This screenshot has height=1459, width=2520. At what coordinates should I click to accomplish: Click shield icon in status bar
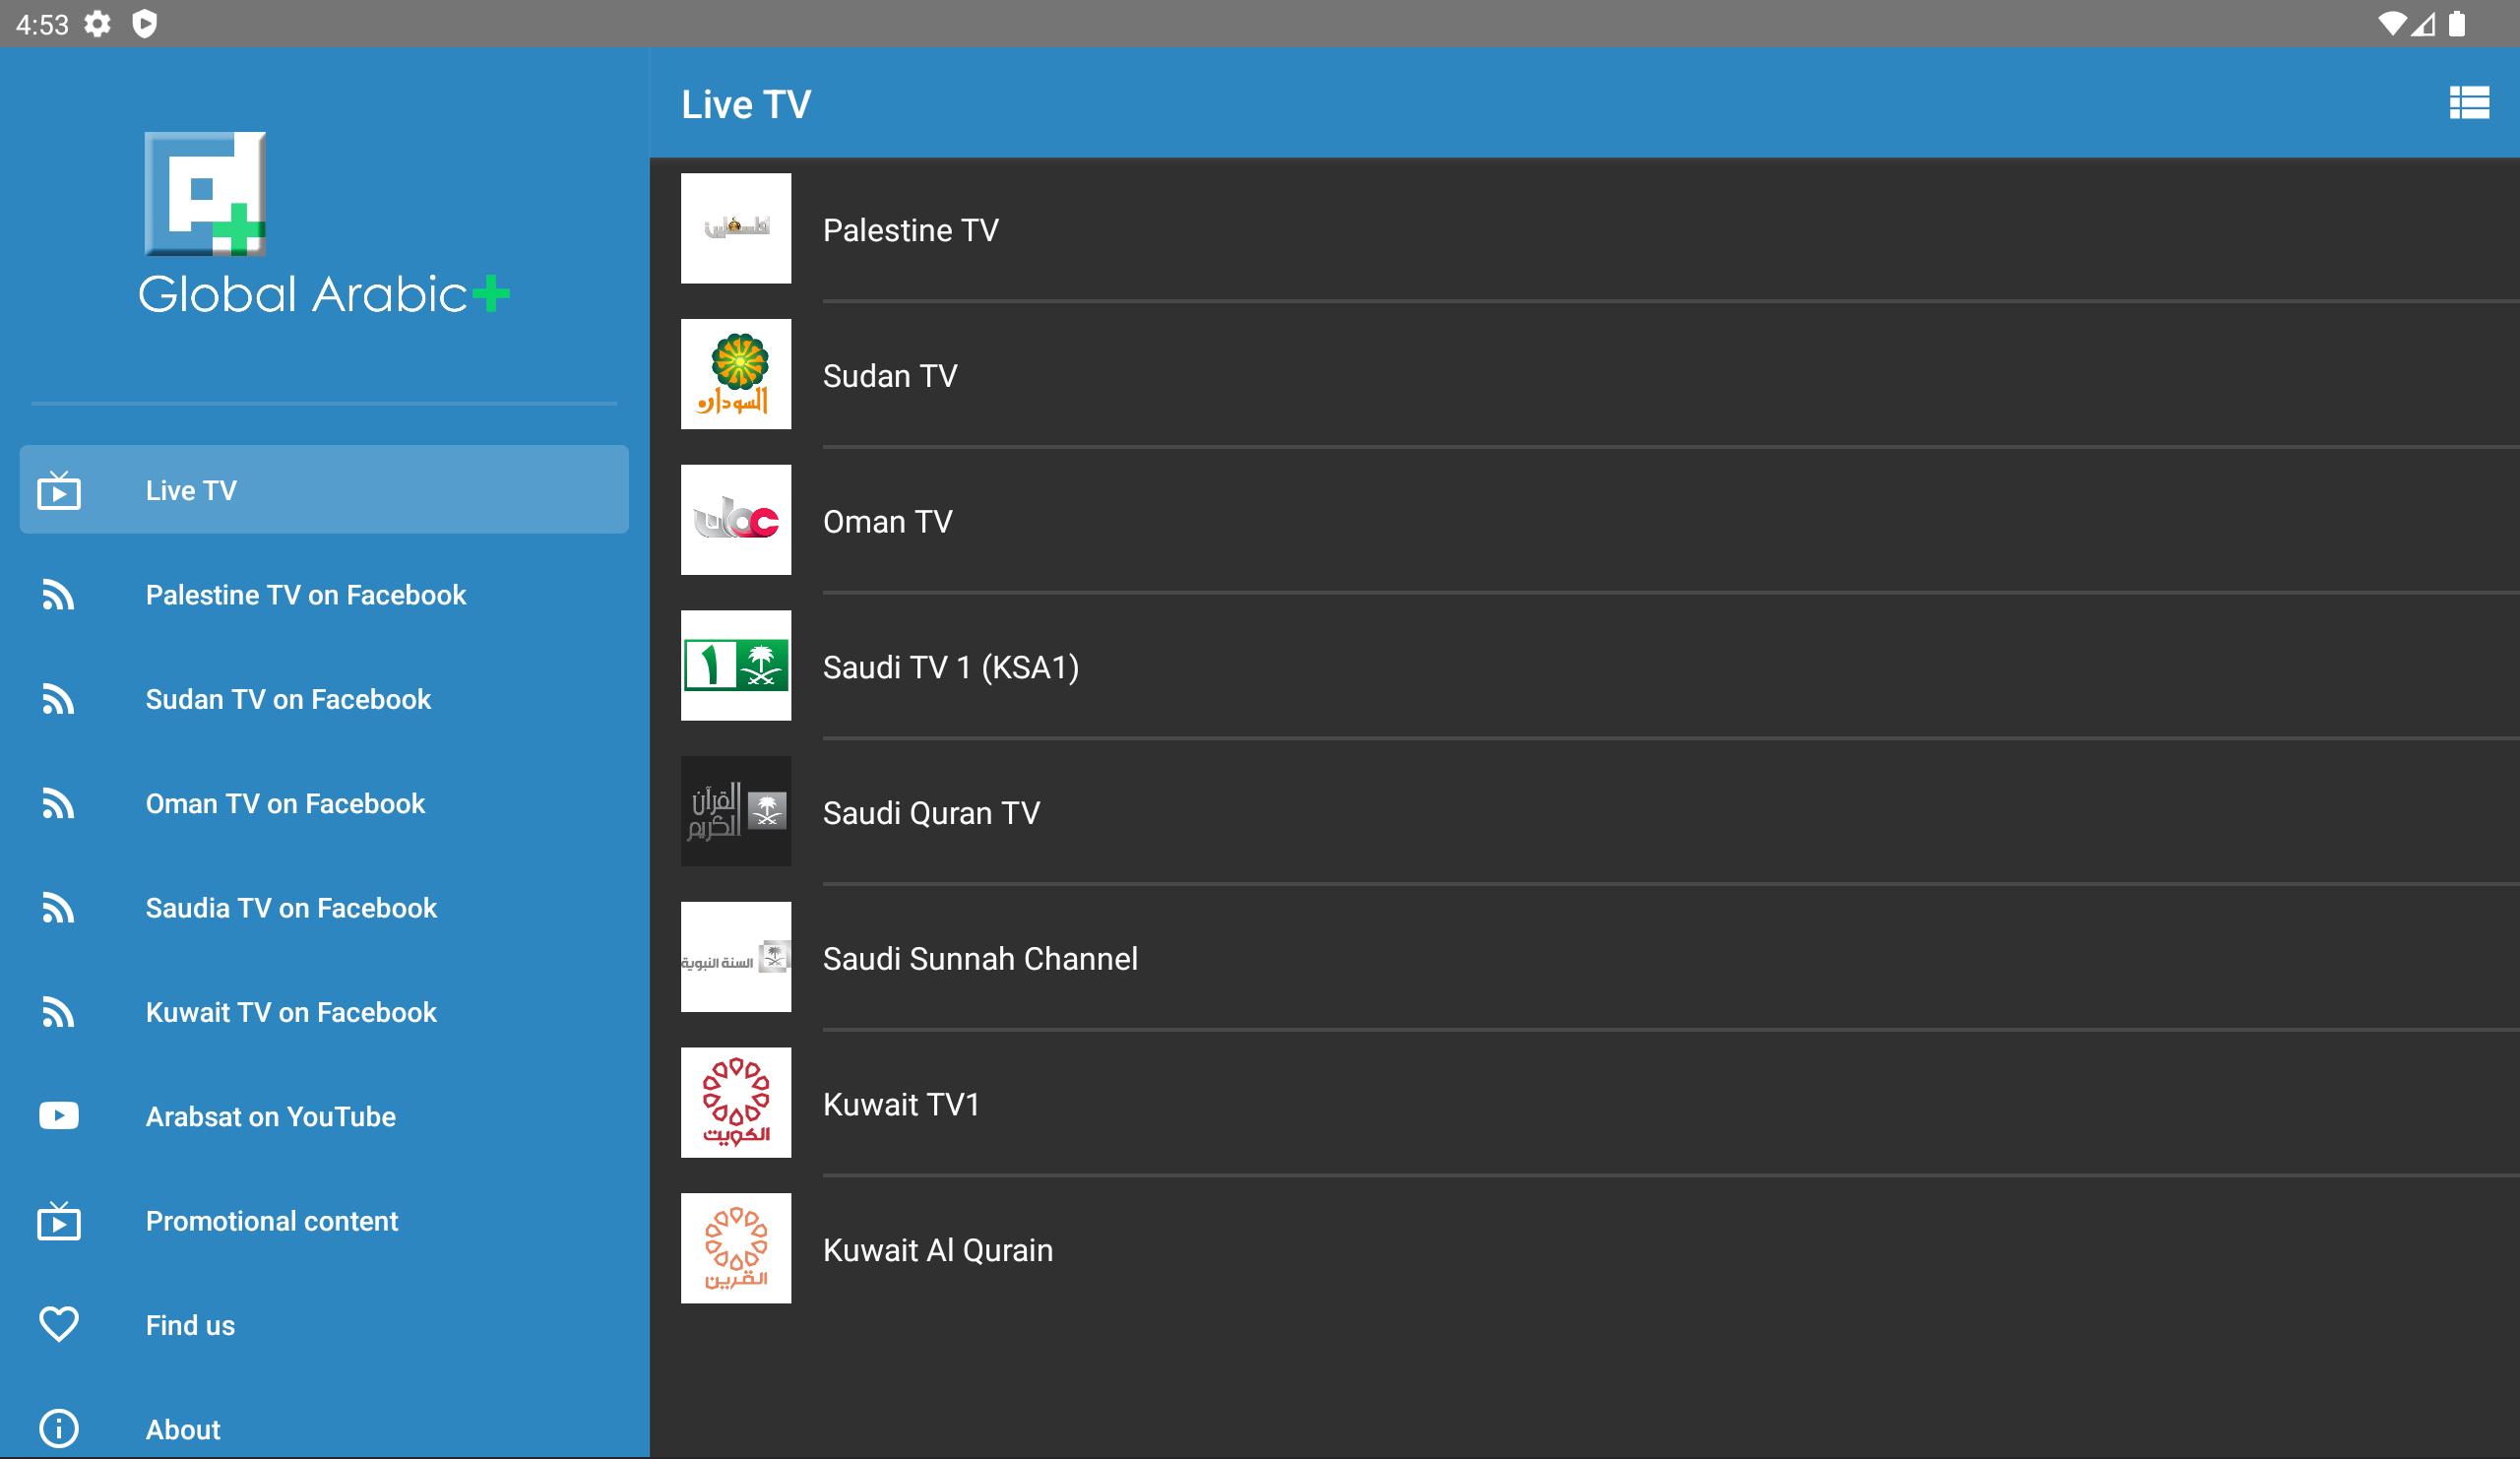145,23
